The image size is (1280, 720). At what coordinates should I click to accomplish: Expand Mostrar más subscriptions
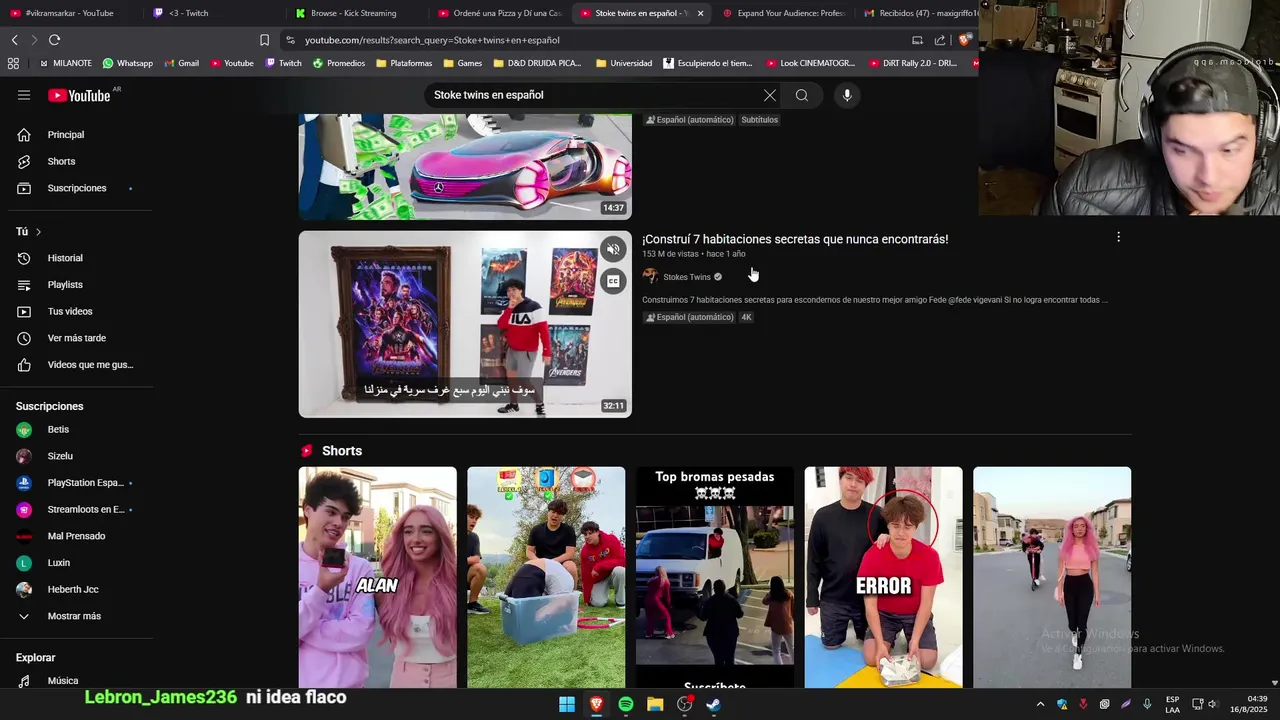tap(76, 616)
